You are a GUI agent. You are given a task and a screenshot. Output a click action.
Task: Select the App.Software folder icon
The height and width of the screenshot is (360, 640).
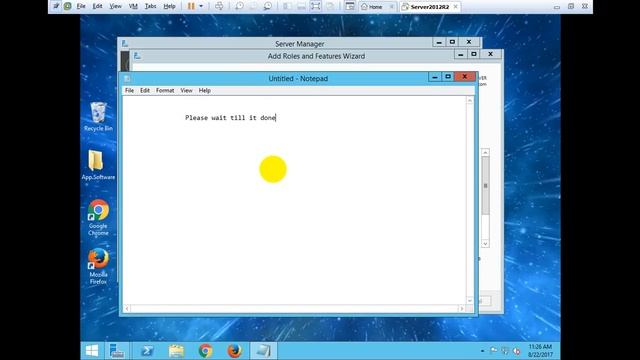tap(98, 165)
